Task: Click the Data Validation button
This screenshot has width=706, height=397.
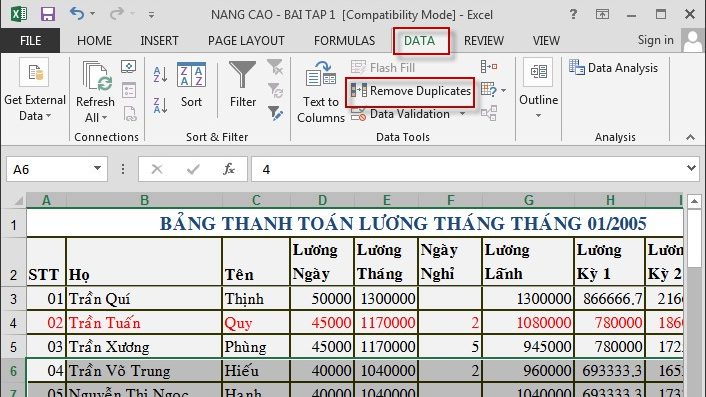Action: 400,114
